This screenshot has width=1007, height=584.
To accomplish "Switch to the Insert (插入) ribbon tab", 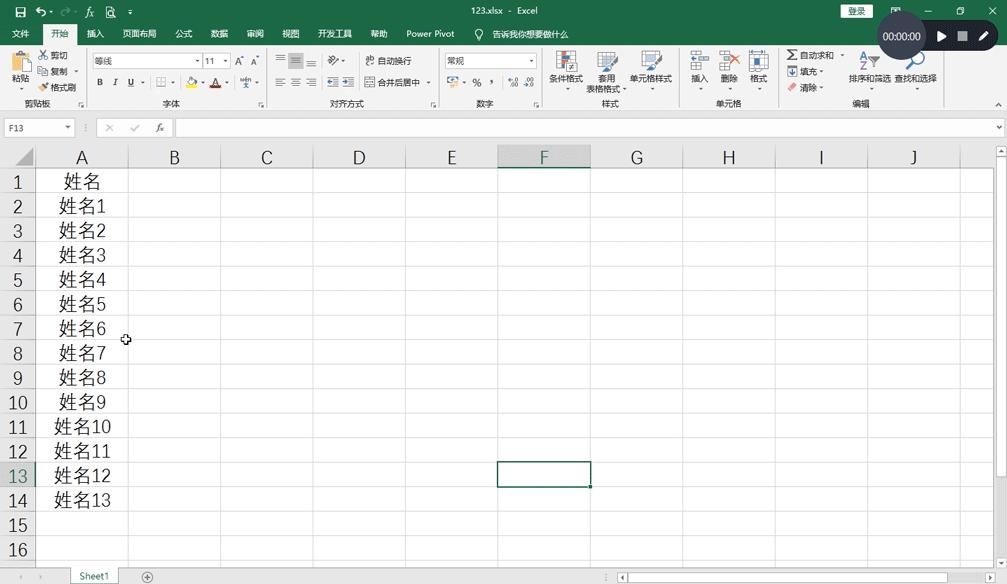I will [95, 34].
